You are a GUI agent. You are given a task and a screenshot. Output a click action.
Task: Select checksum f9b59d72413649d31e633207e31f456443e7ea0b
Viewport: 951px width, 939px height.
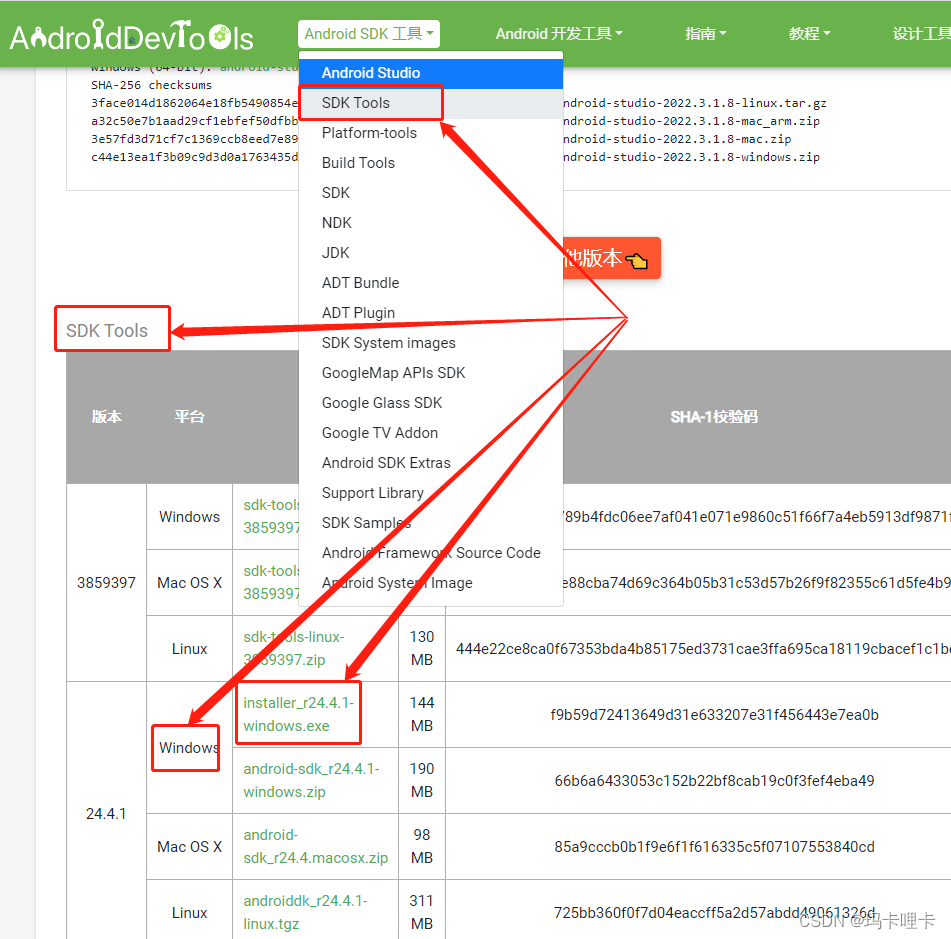pos(714,715)
